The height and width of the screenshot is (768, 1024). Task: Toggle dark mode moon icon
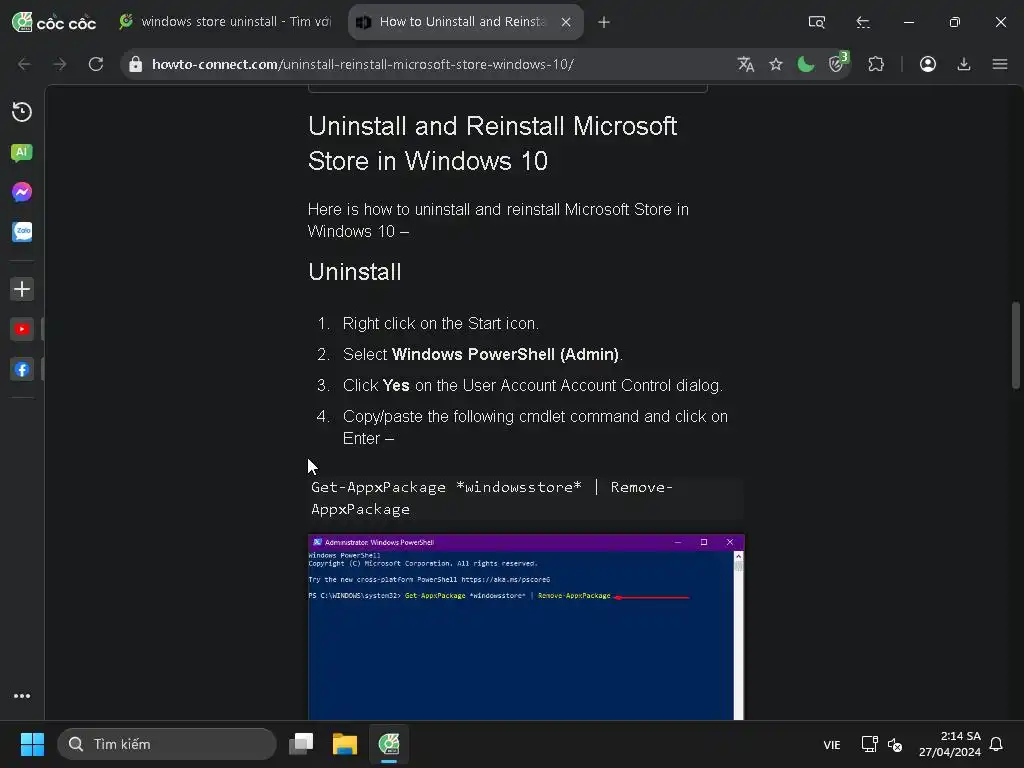coord(806,64)
